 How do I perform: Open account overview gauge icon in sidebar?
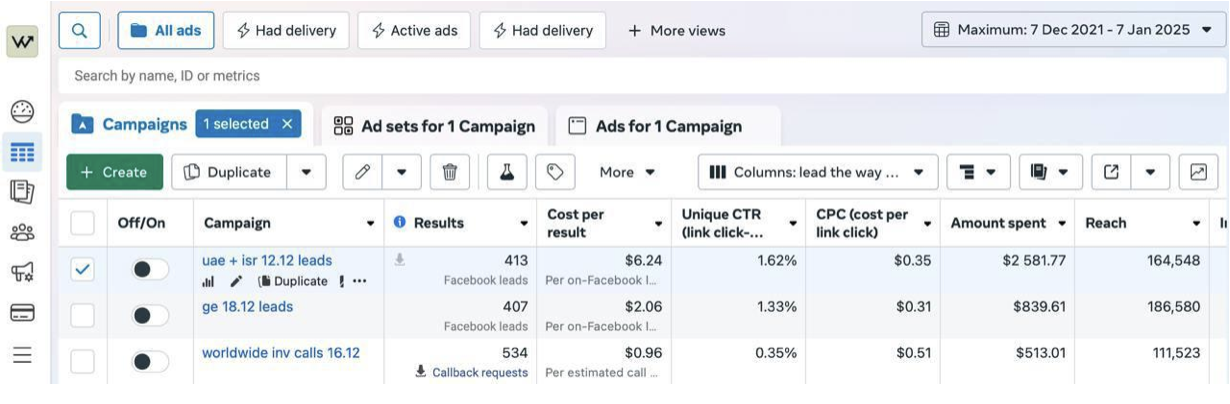point(22,112)
